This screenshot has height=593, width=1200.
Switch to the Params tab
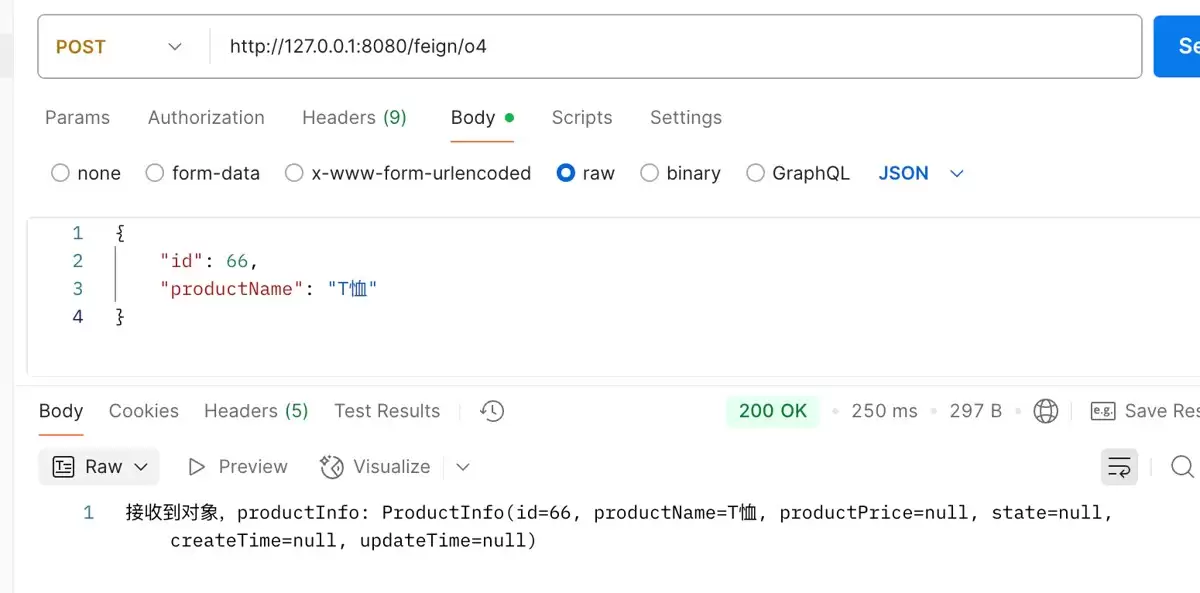[x=77, y=117]
